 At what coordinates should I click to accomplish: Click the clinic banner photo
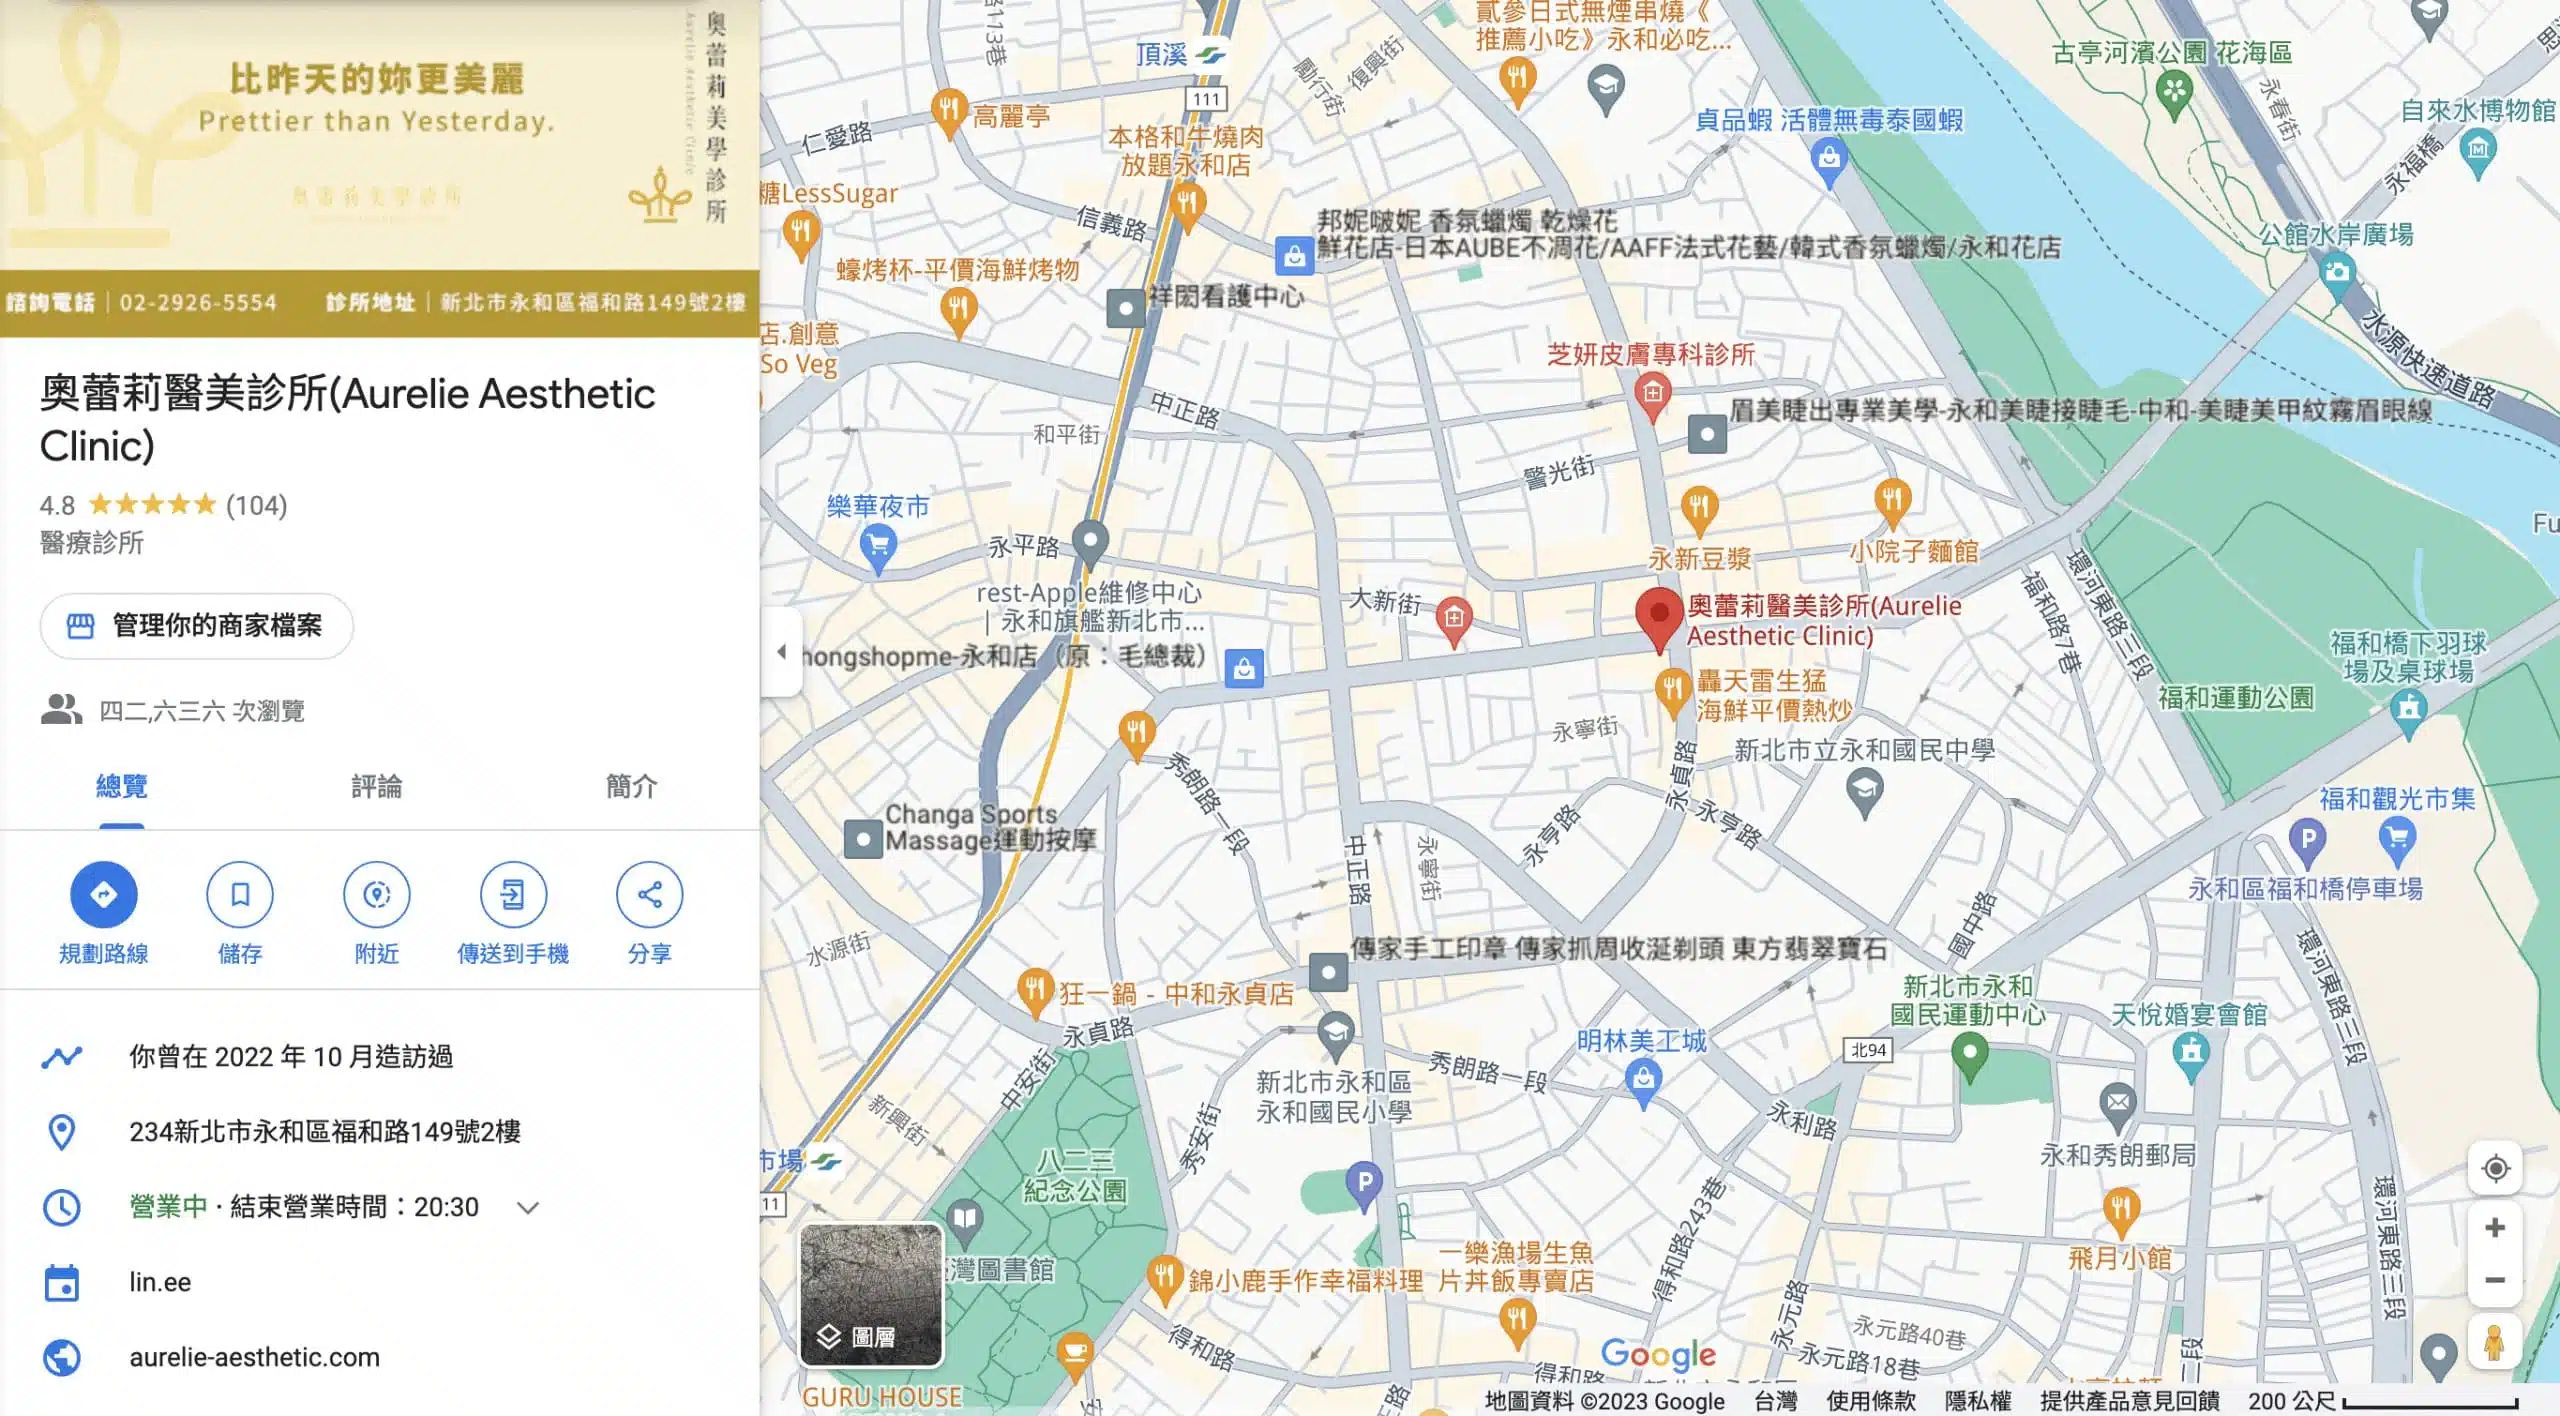point(378,168)
